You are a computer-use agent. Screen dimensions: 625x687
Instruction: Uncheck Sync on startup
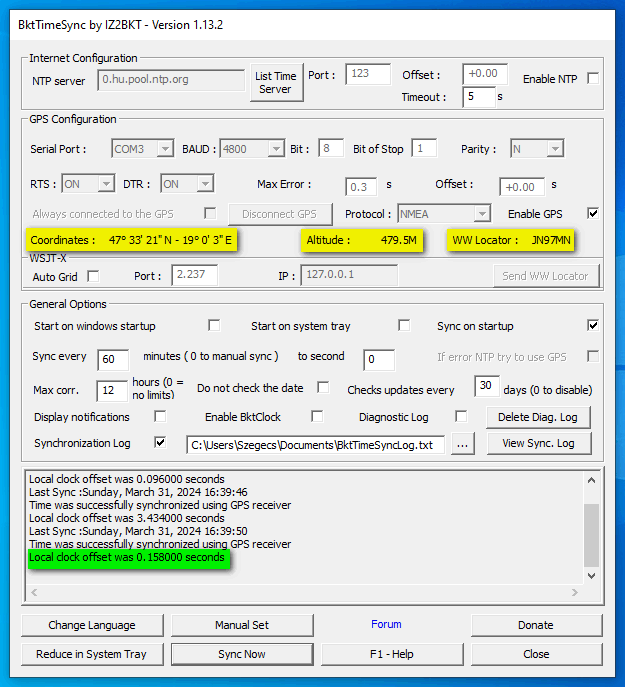pyautogui.click(x=593, y=326)
